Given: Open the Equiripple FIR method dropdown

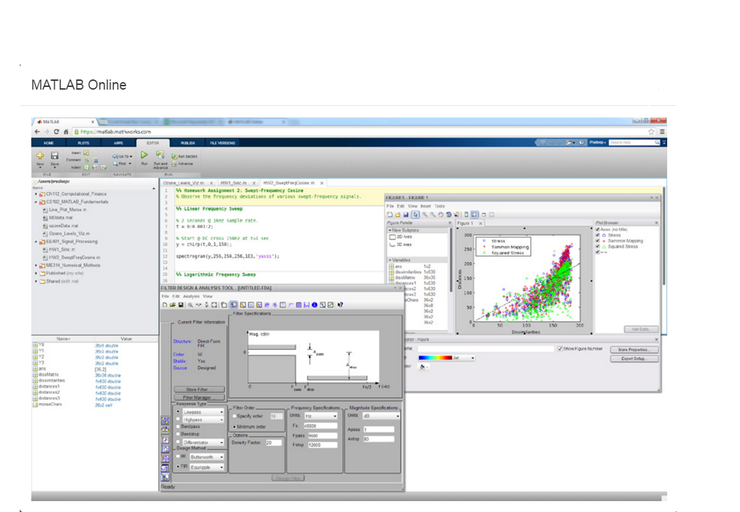Looking at the screenshot, I should [207, 467].
